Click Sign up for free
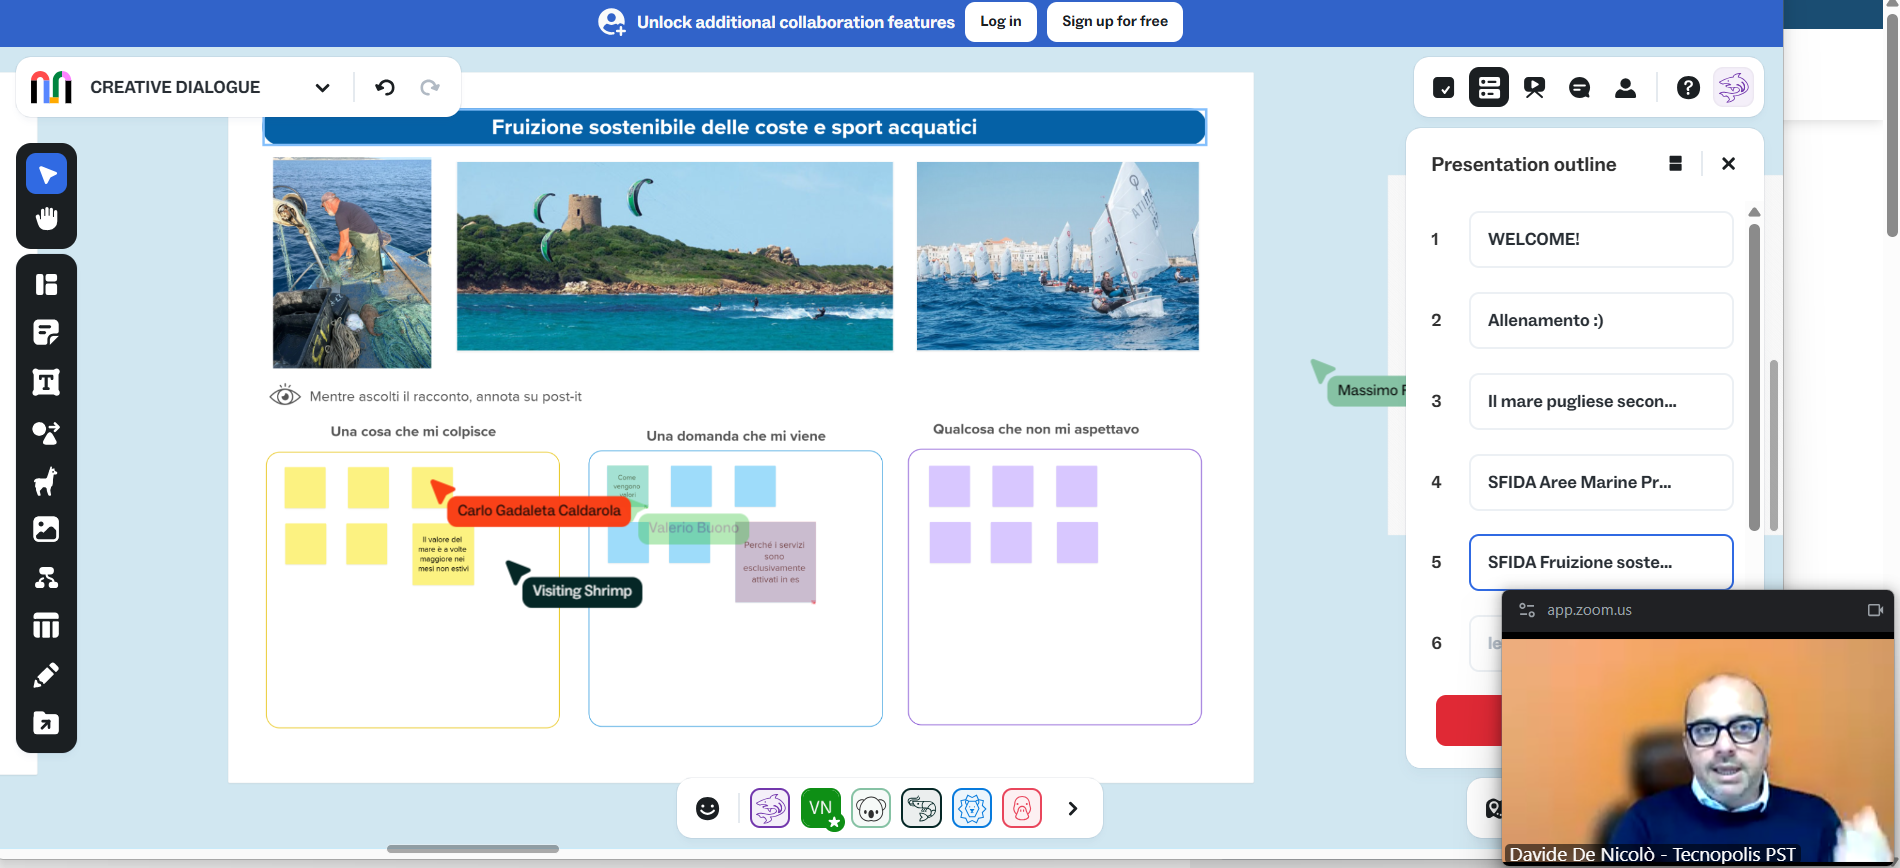Viewport: 1900px width, 868px height. (1114, 22)
